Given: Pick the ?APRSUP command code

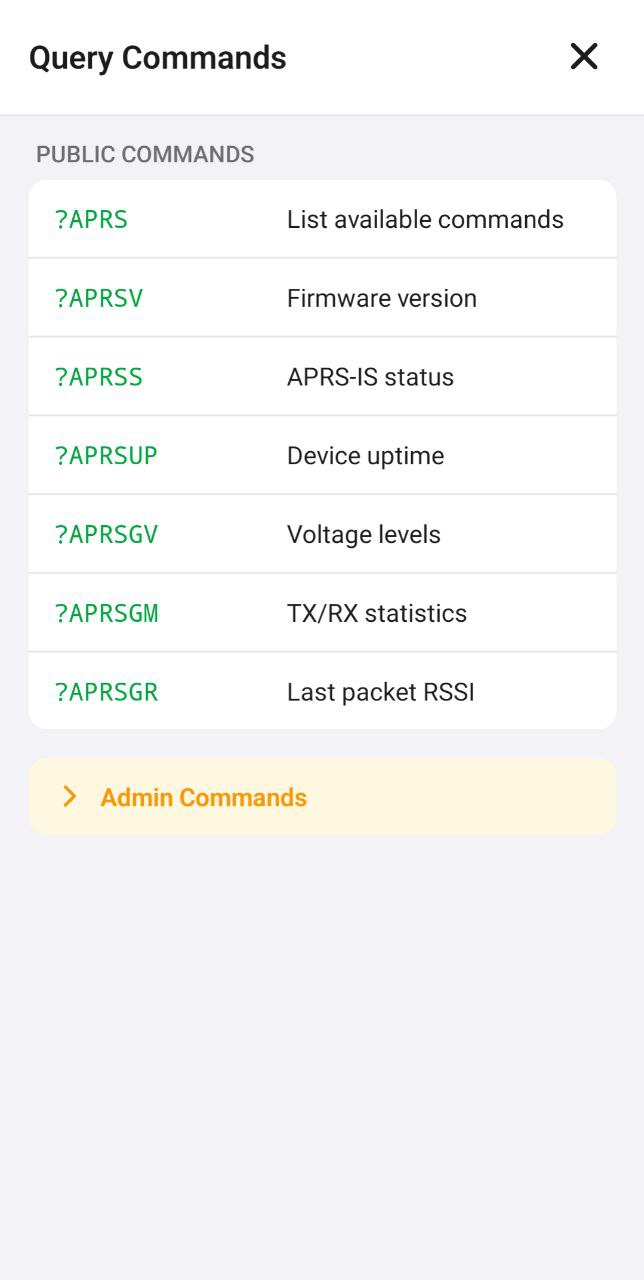Looking at the screenshot, I should click(x=106, y=456).
